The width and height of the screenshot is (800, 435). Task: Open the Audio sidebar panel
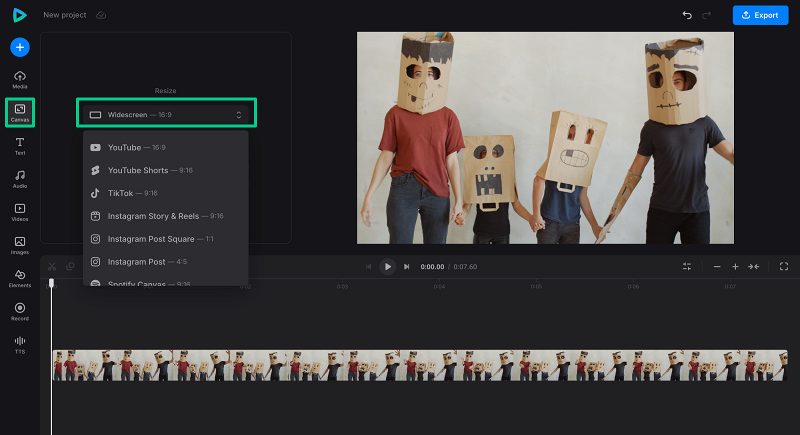[x=20, y=179]
